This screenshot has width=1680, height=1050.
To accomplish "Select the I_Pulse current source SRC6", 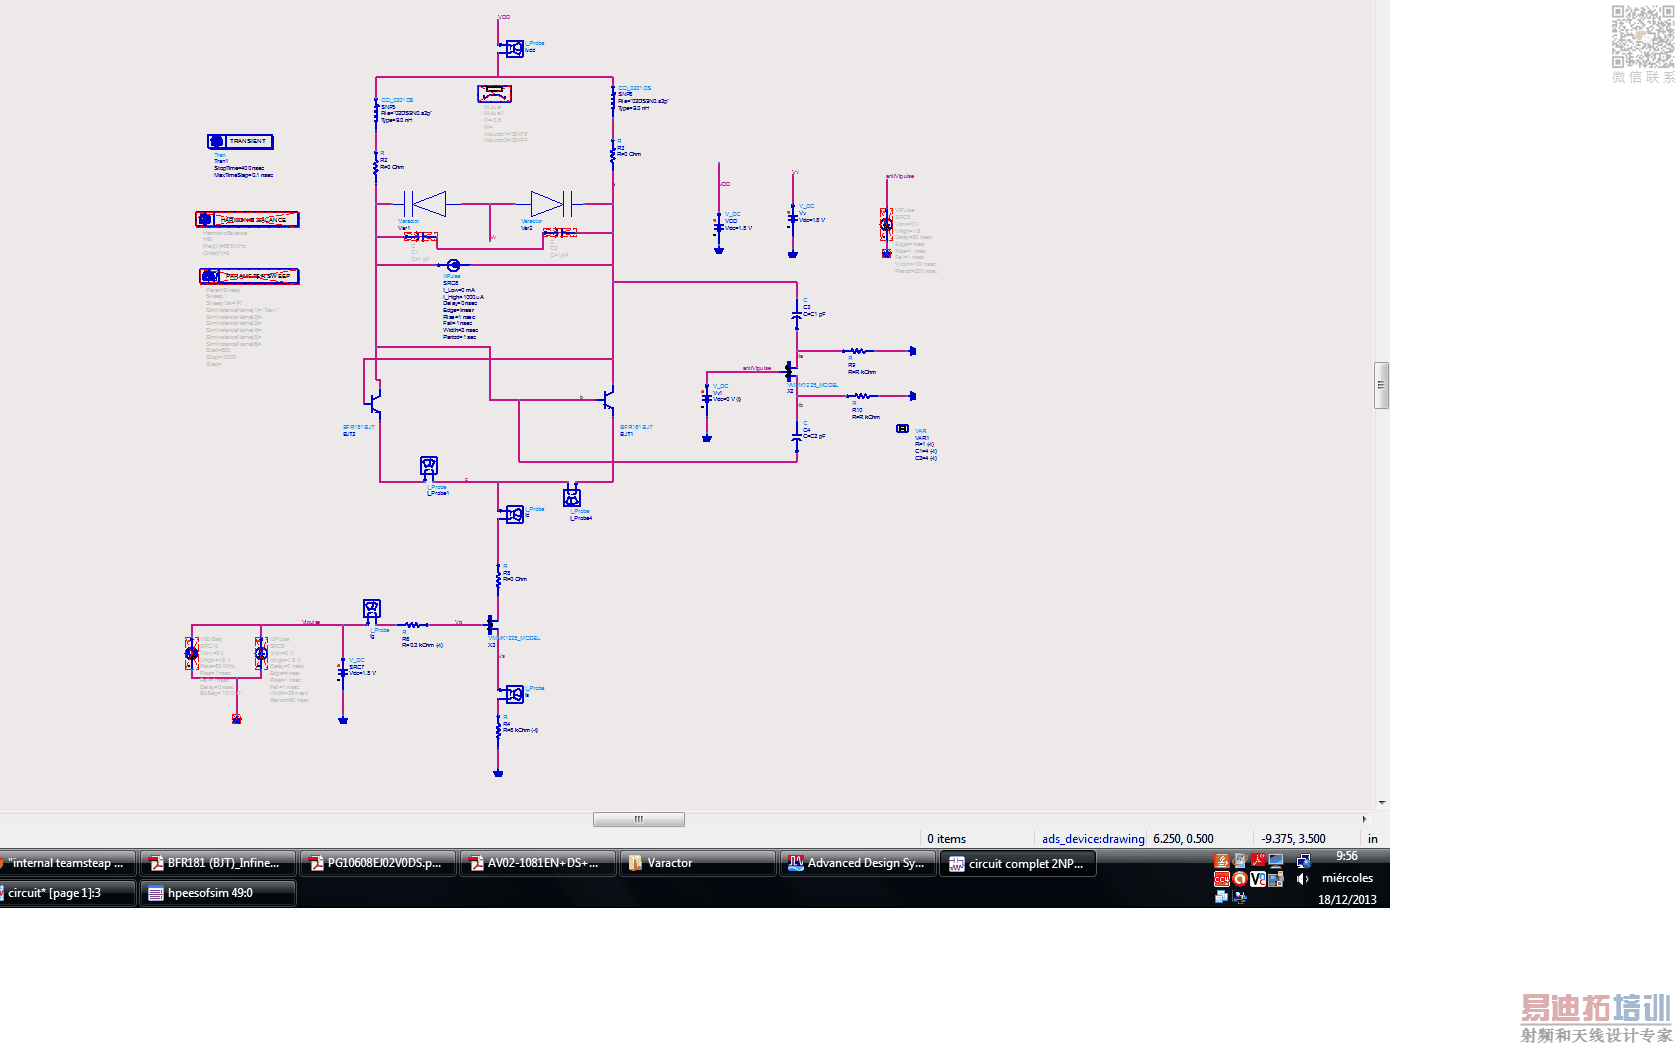I will [453, 265].
